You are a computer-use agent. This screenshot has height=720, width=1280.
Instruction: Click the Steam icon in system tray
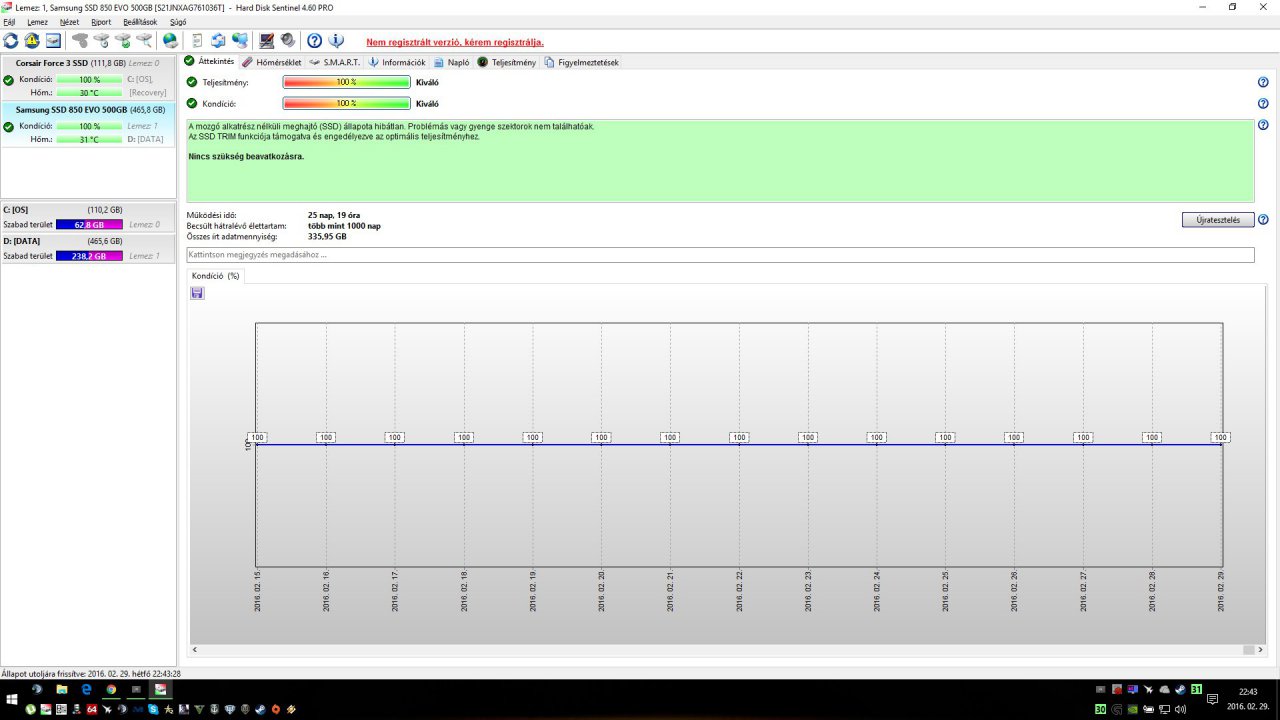click(x=1180, y=690)
